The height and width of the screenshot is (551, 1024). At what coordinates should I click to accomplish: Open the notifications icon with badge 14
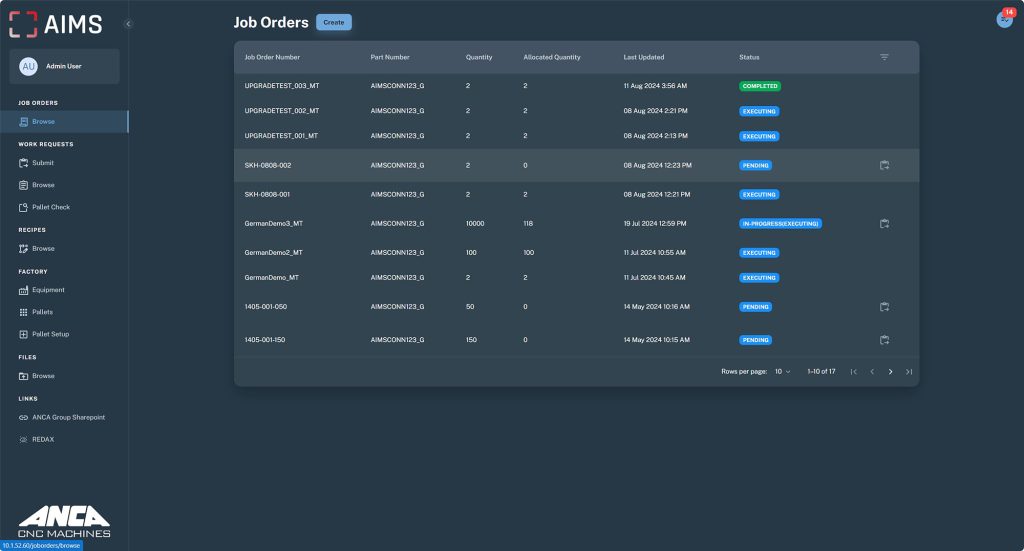click(x=1004, y=19)
